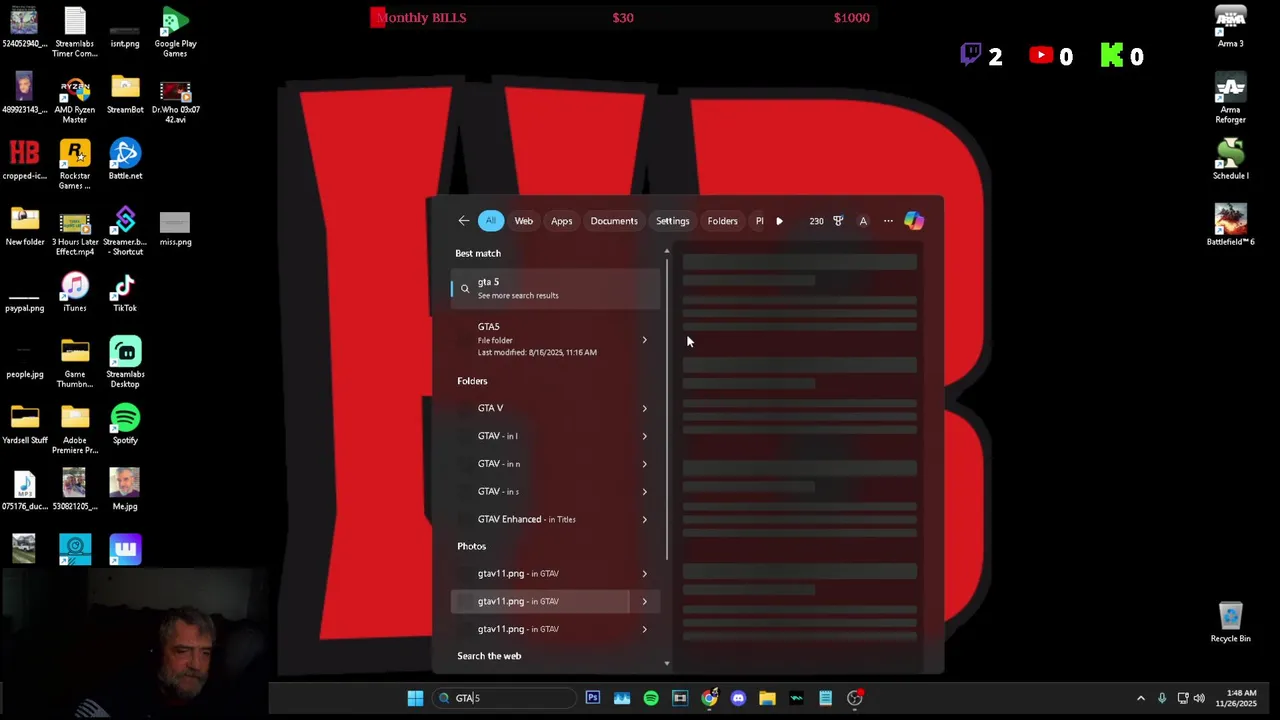Click the taskbar search box with GTA 5

[x=506, y=698]
